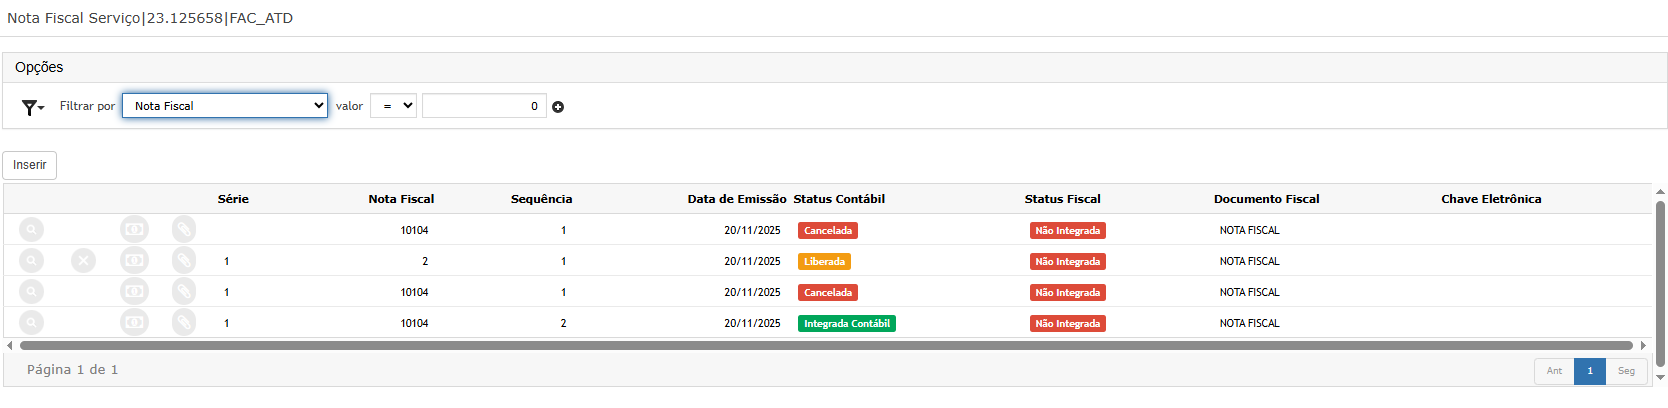Go to next page with Seg button
Viewport: 1668px width, 408px height.
tap(1626, 371)
